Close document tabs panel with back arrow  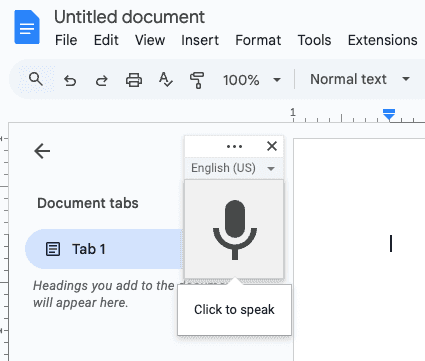point(42,151)
